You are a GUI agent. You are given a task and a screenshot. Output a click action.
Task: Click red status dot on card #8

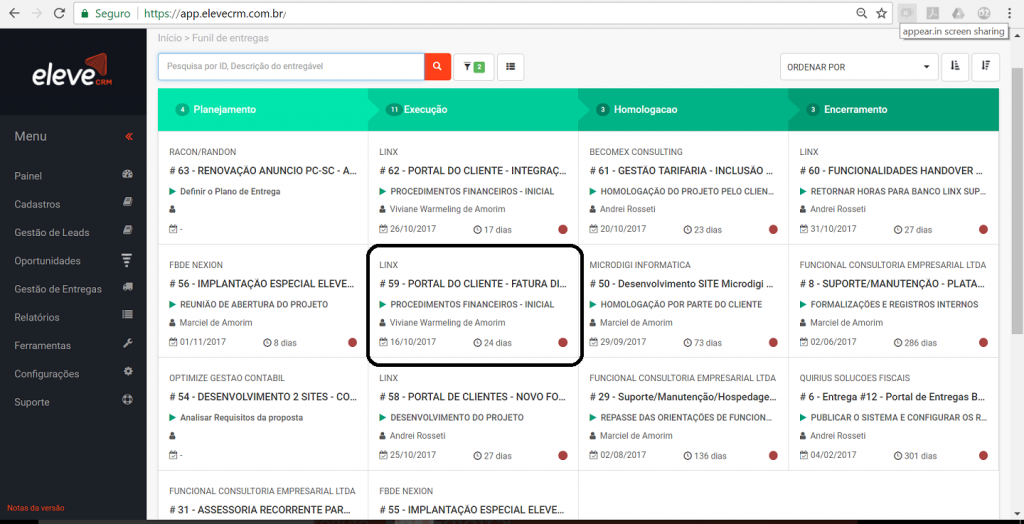tap(984, 342)
